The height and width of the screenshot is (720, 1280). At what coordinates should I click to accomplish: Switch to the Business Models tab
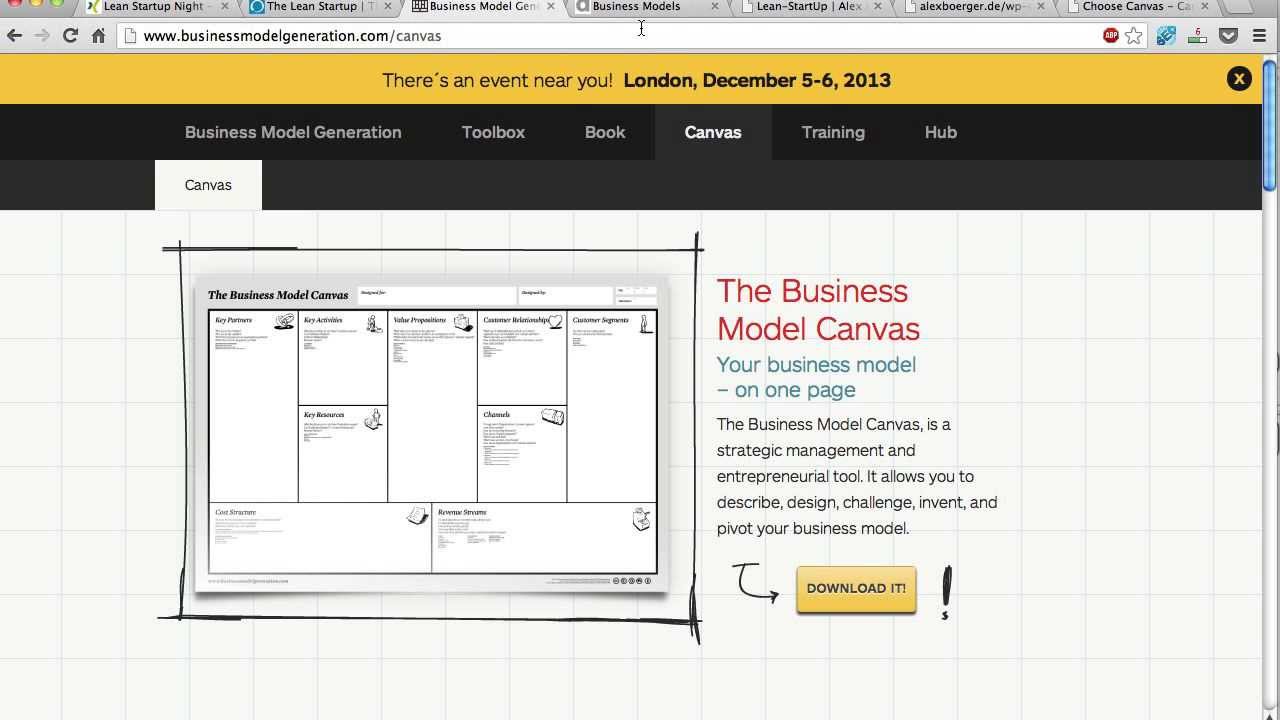(x=645, y=6)
